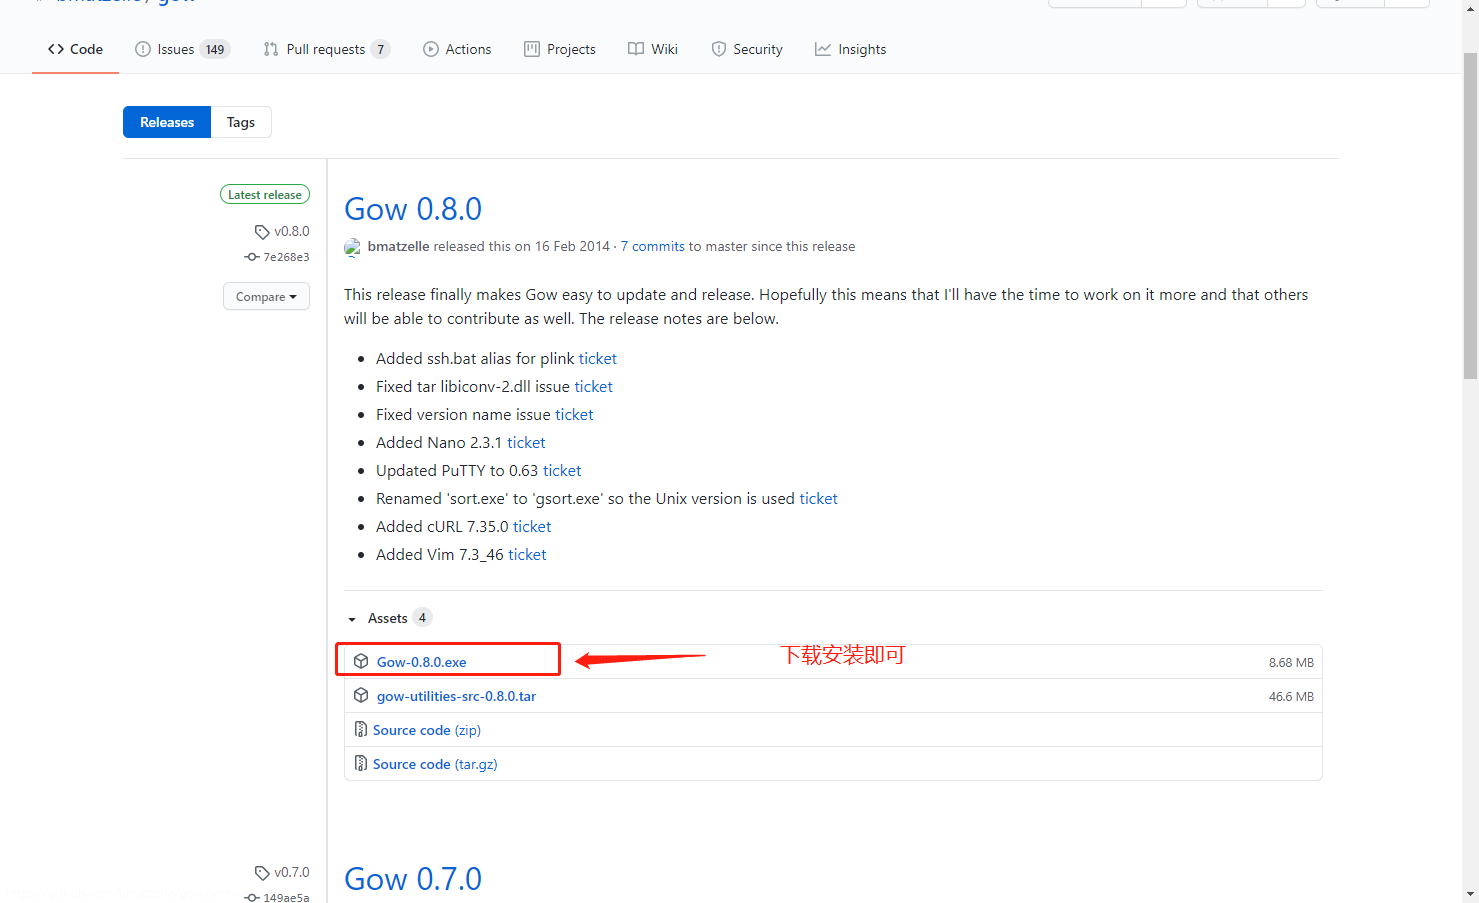1479x903 pixels.
Task: Open the Security tab
Action: (x=747, y=49)
